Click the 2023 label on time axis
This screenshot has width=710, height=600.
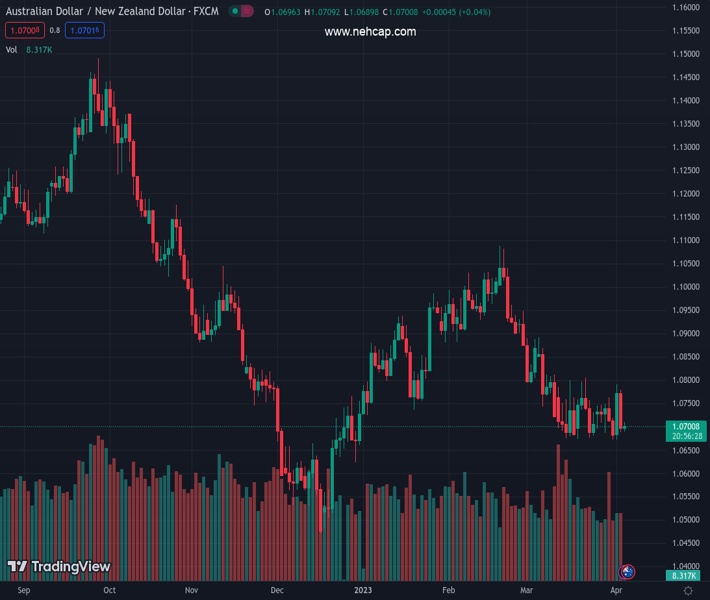coord(364,590)
